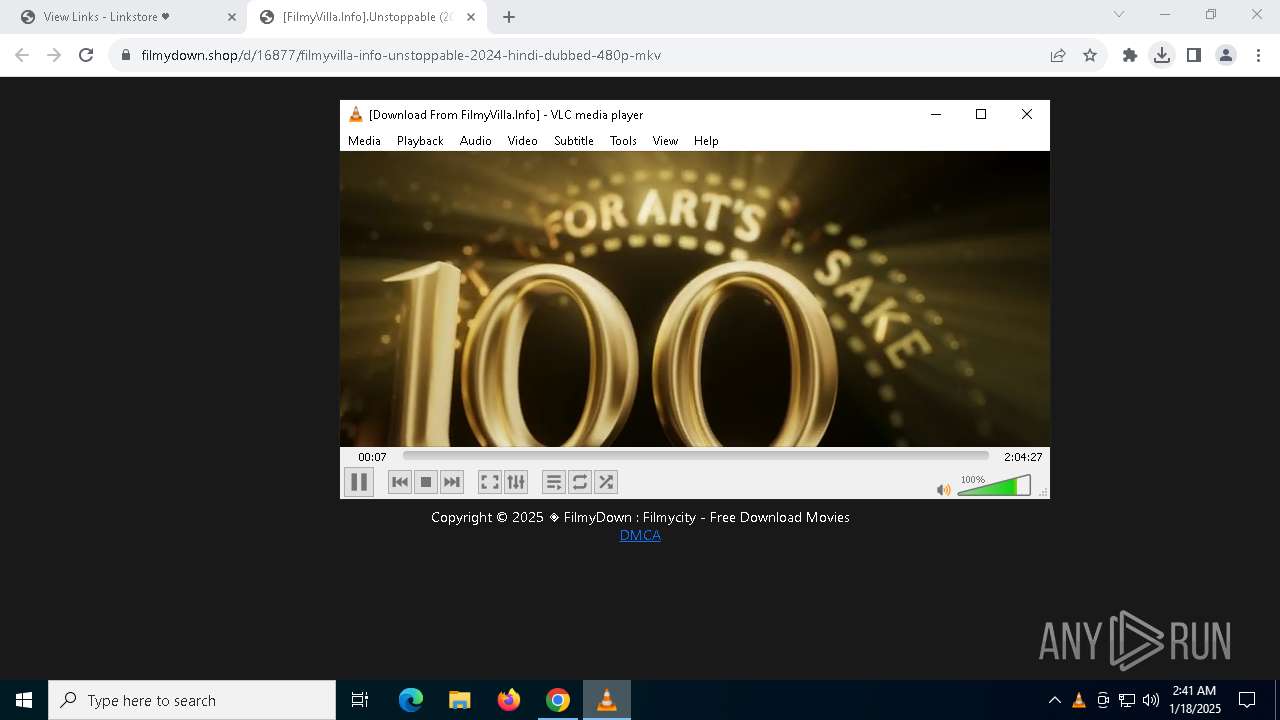View site information lock icon
This screenshot has width=1280, height=720.
(126, 55)
